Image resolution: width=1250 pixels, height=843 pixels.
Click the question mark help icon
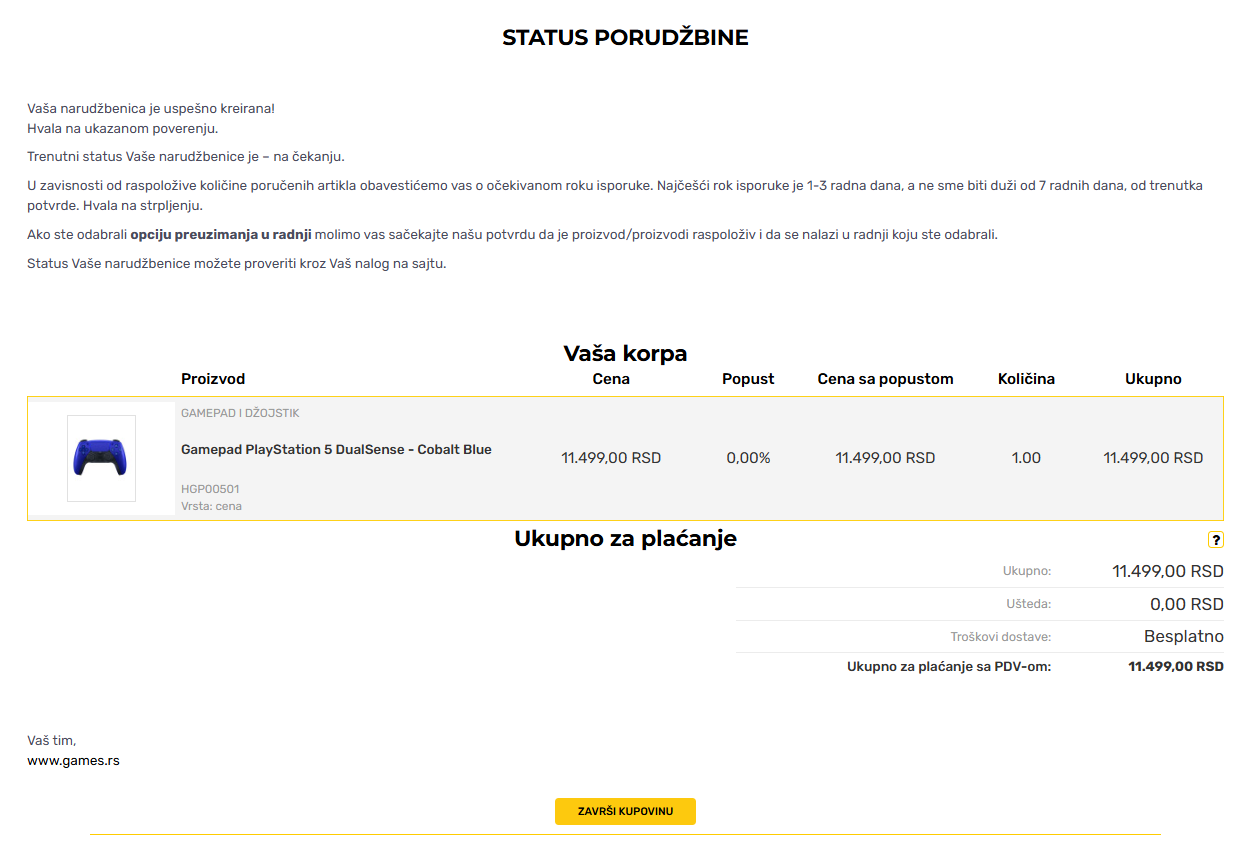[1215, 540]
